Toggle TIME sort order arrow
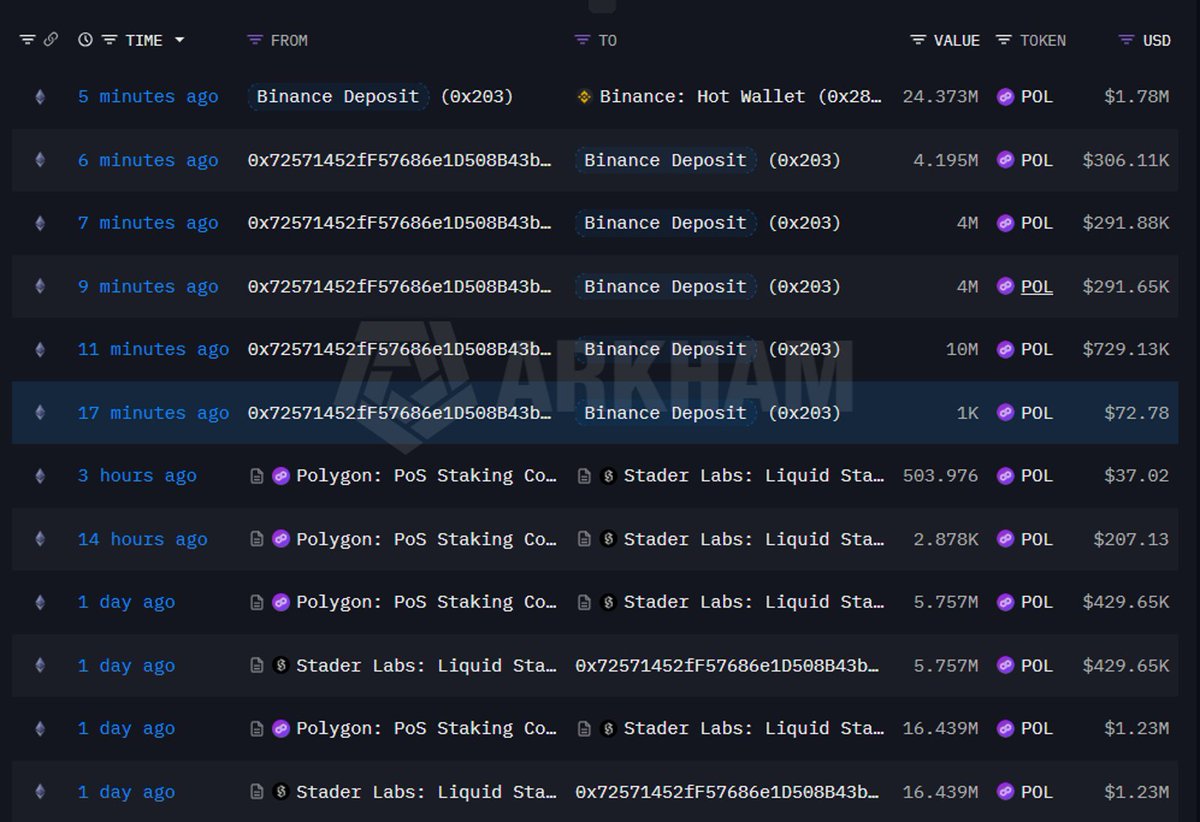Screen dimensions: 1200x822 click(x=179, y=40)
